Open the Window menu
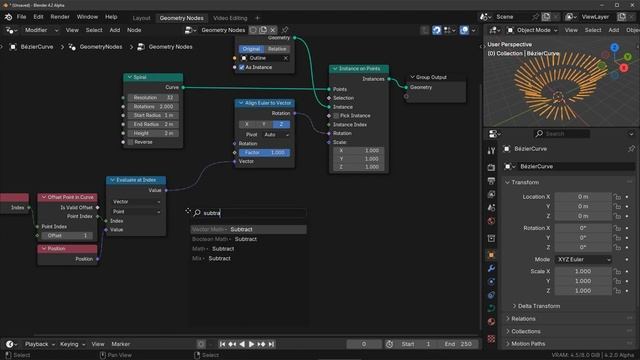This screenshot has width=640, height=360. coord(87,17)
